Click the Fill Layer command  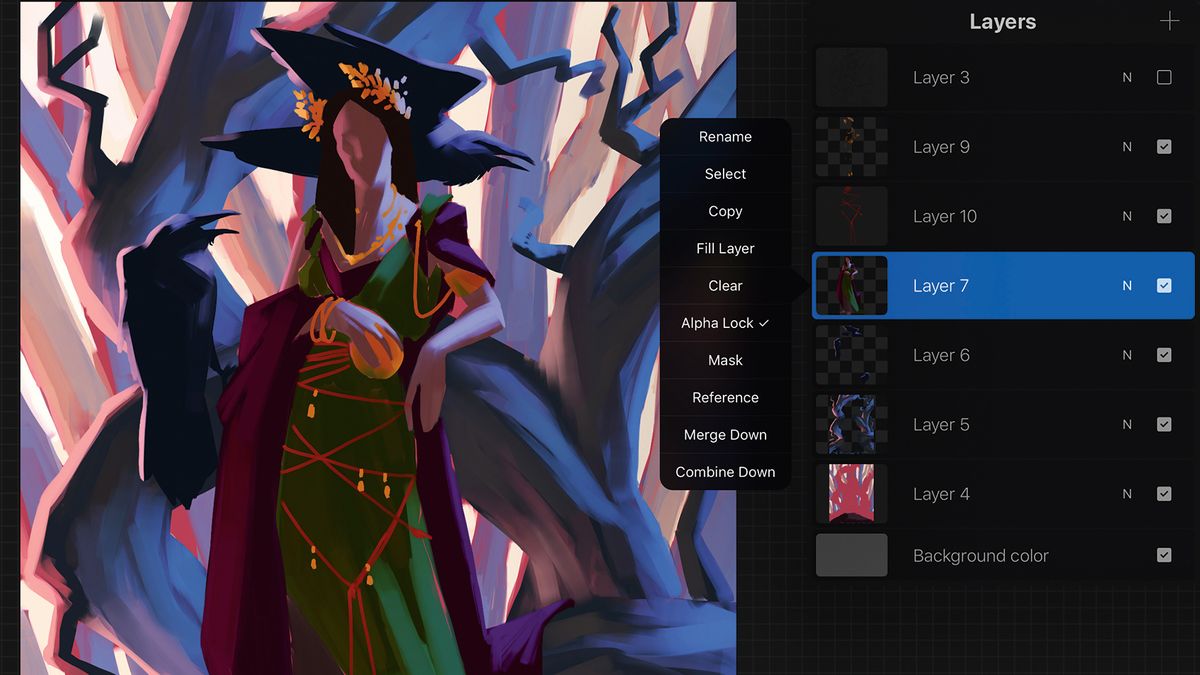[724, 248]
